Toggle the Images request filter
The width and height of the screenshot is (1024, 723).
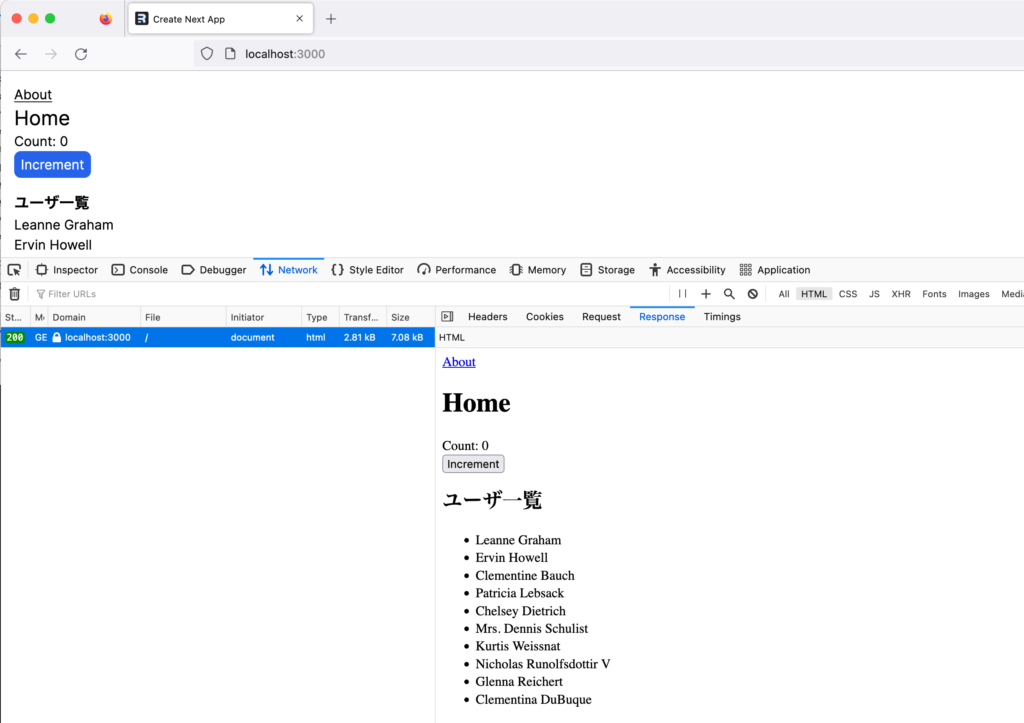tap(974, 294)
